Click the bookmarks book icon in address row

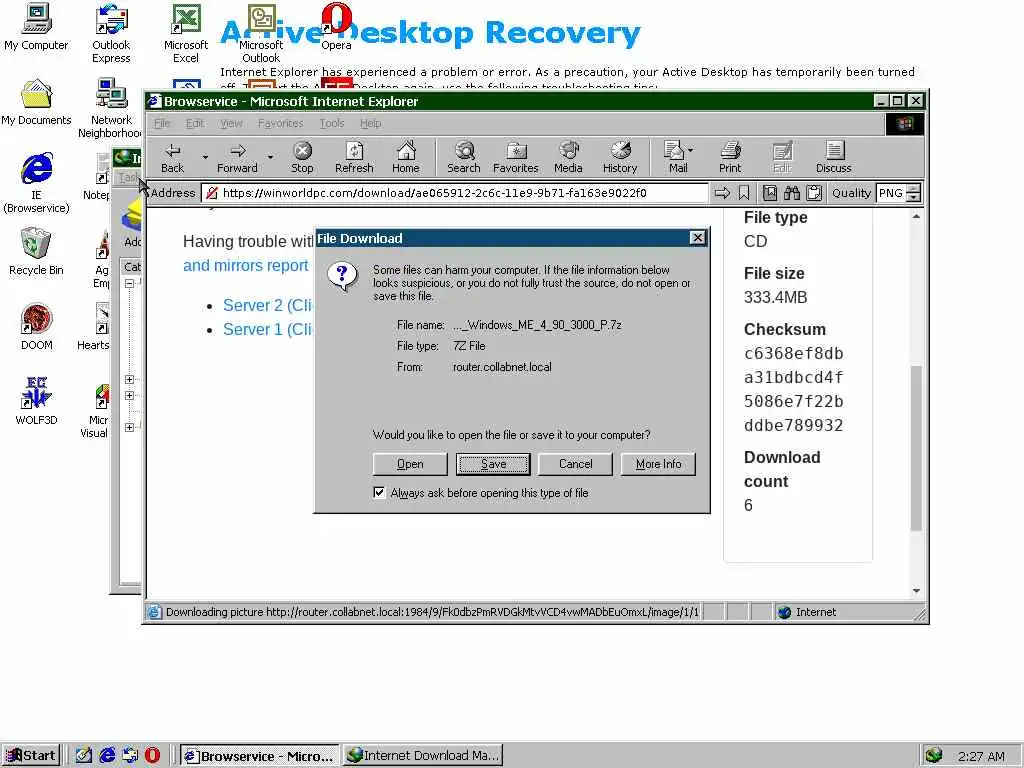(770, 193)
